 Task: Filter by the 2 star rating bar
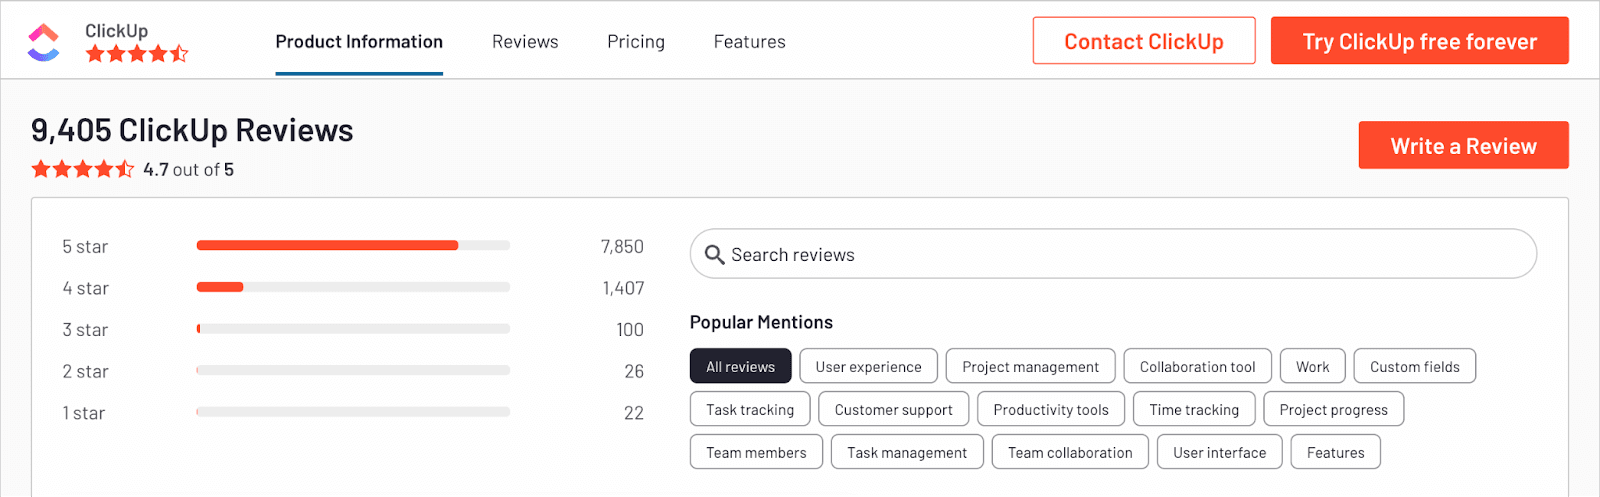(x=353, y=370)
